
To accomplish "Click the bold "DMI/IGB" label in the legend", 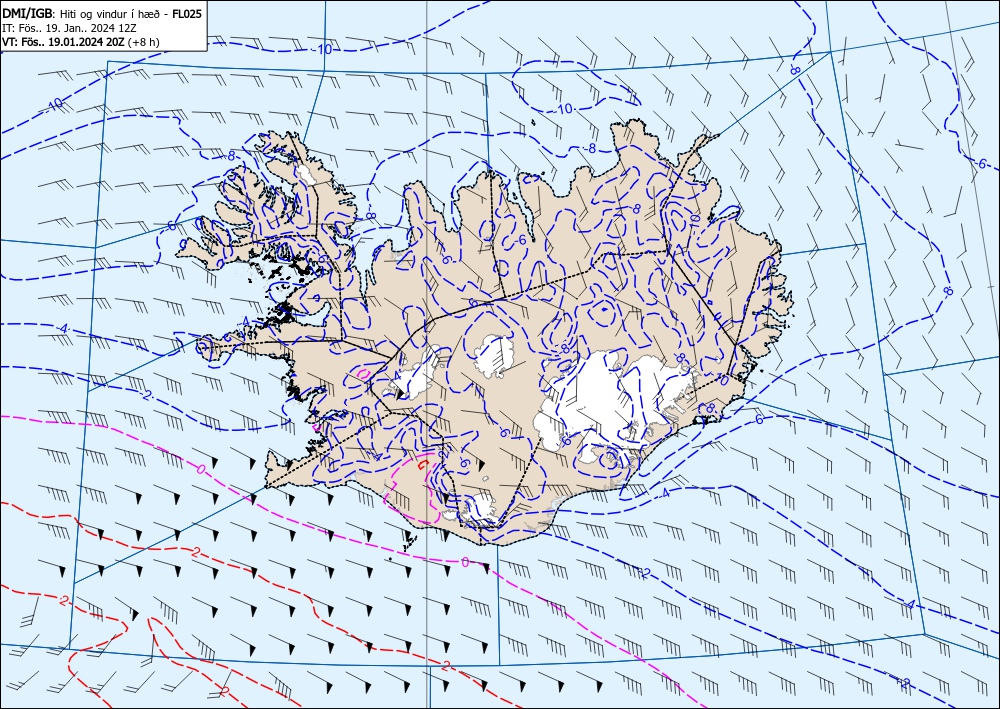I will click(29, 14).
